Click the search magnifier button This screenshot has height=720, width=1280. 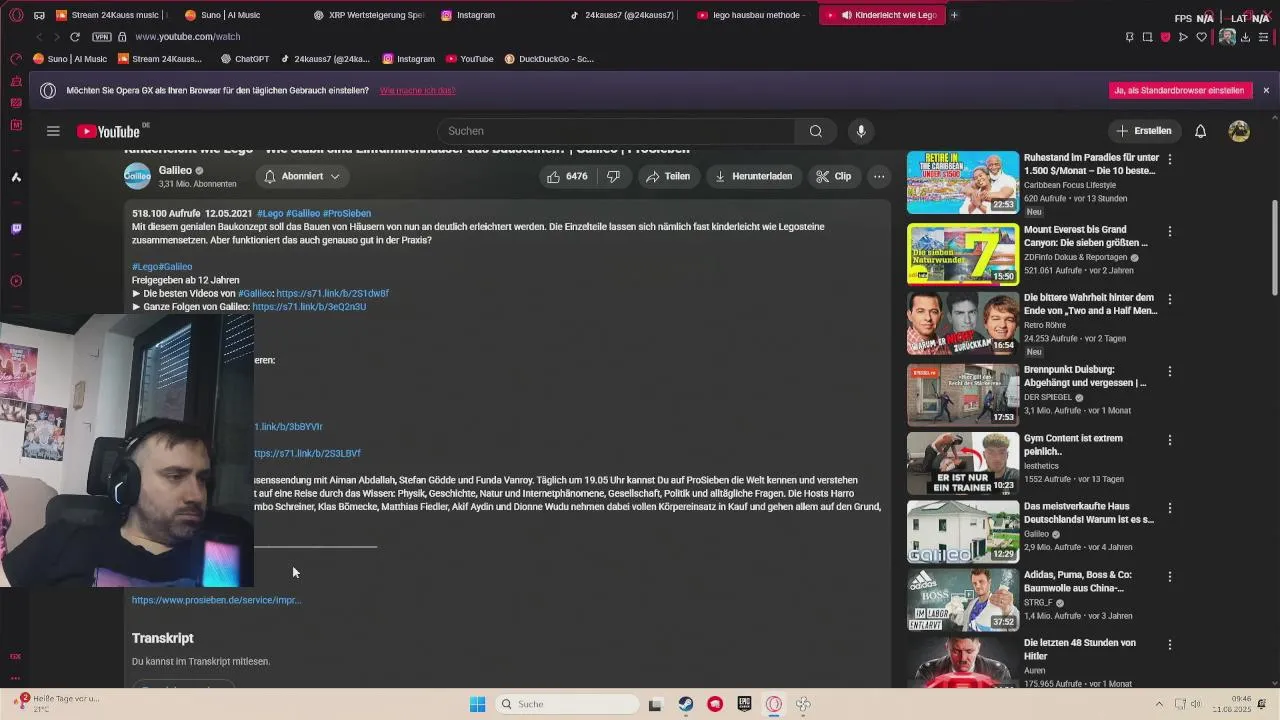point(816,131)
